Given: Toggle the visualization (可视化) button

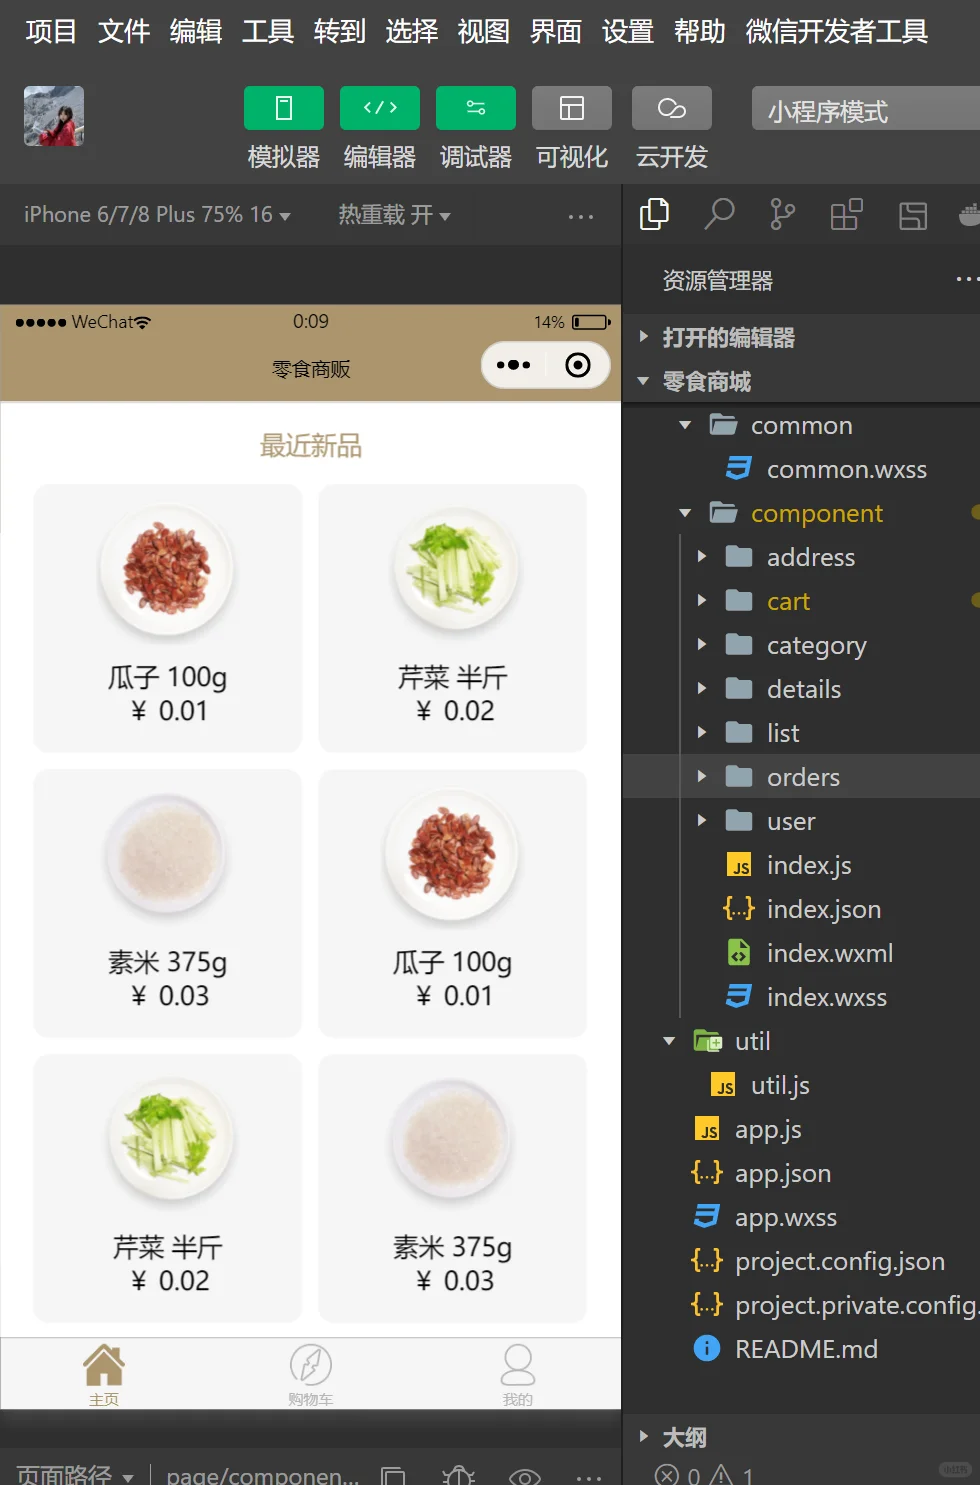Looking at the screenshot, I should click(x=572, y=108).
